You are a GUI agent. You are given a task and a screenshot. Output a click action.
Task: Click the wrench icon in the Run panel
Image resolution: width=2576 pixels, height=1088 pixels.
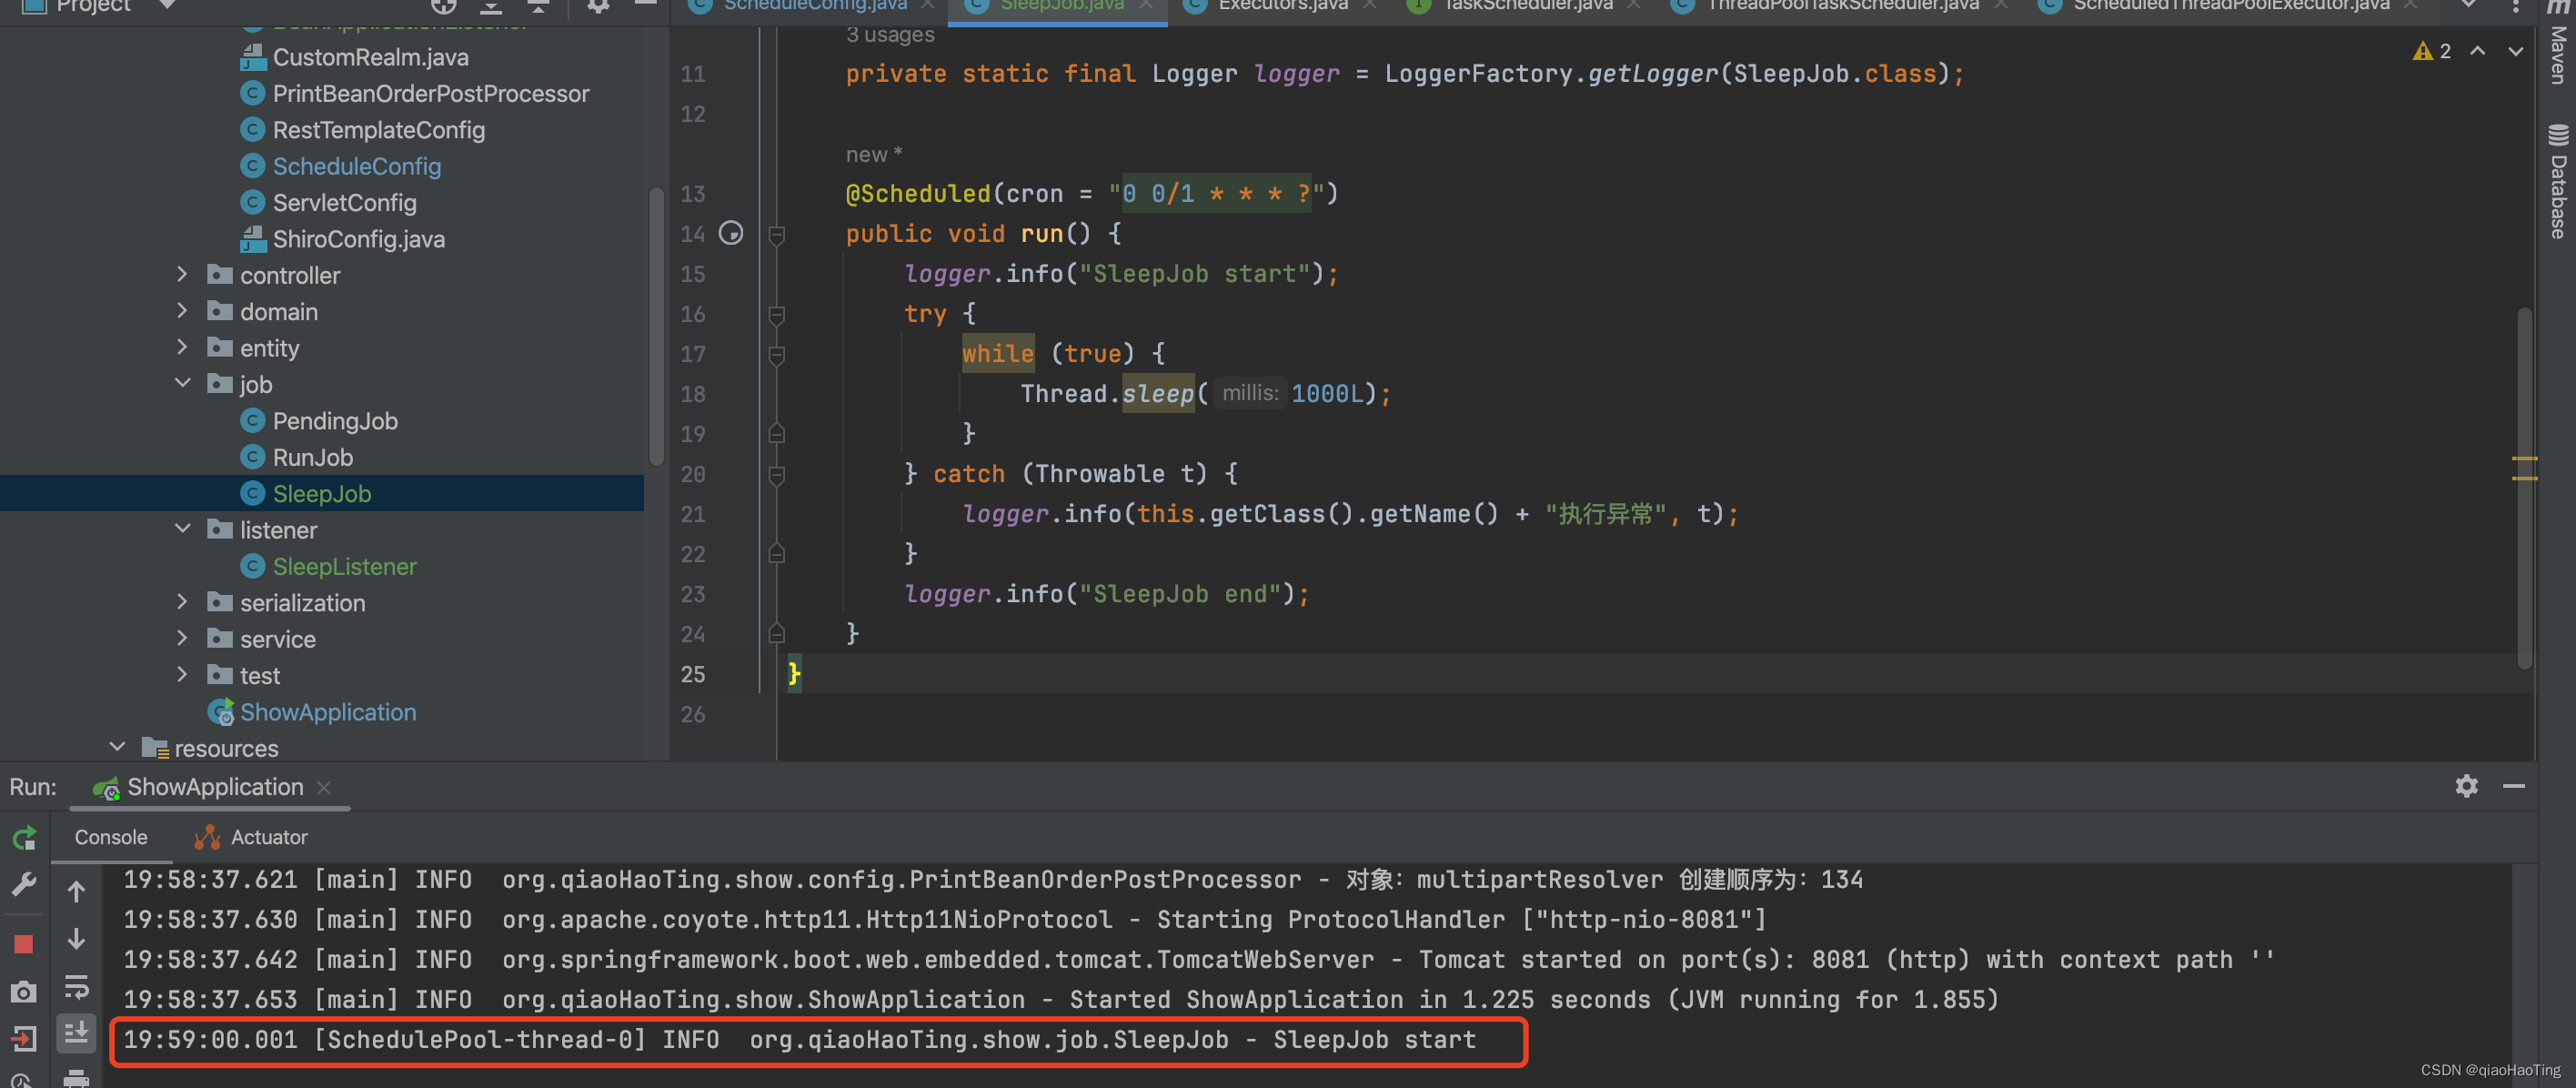[x=24, y=885]
